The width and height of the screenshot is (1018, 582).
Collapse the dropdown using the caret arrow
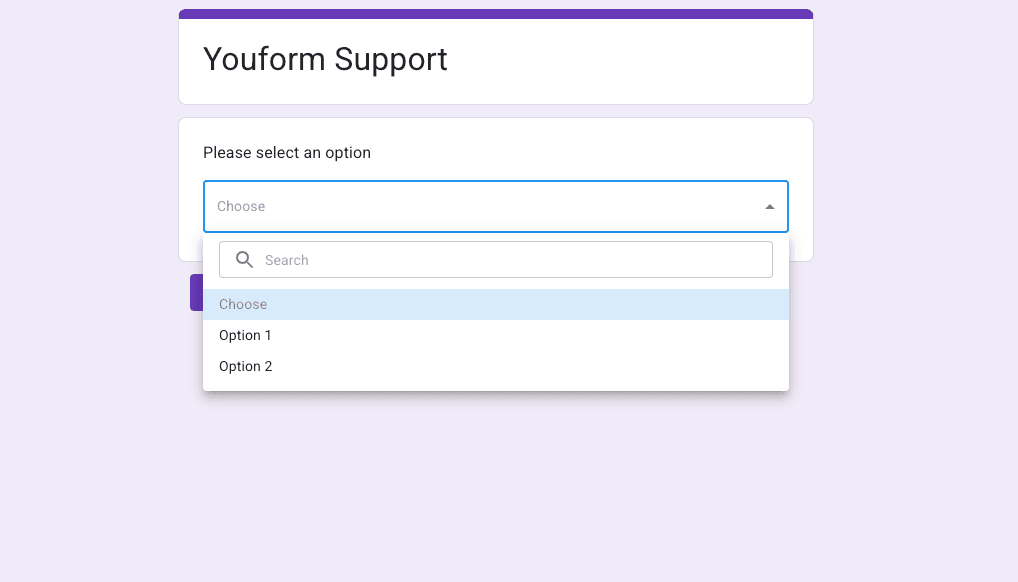769,207
